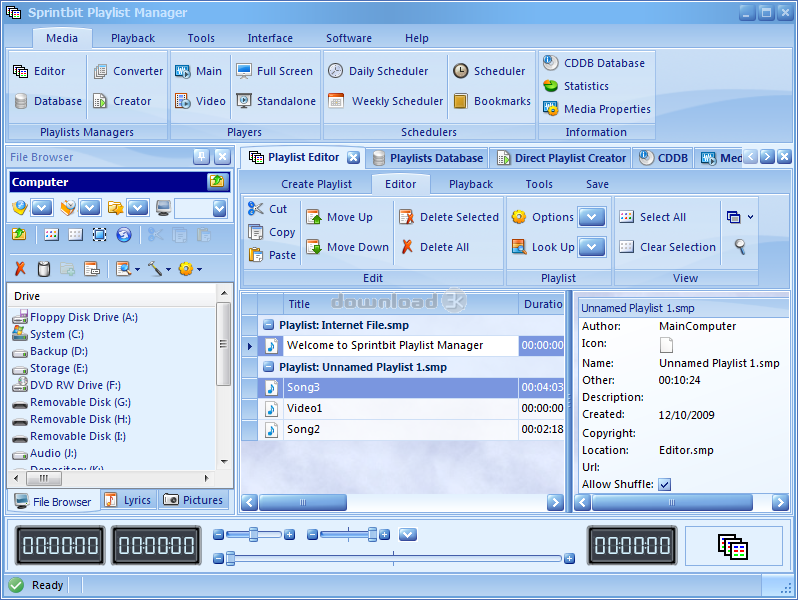Screen dimensions: 798x600
Task: Open the Scheduler clock item
Action: click(x=489, y=71)
